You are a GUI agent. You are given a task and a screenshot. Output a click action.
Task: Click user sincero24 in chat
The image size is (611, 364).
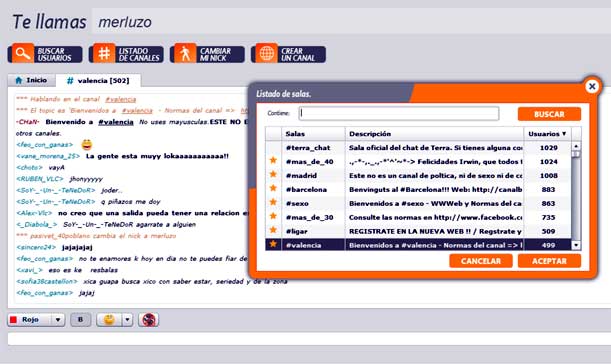(x=36, y=247)
